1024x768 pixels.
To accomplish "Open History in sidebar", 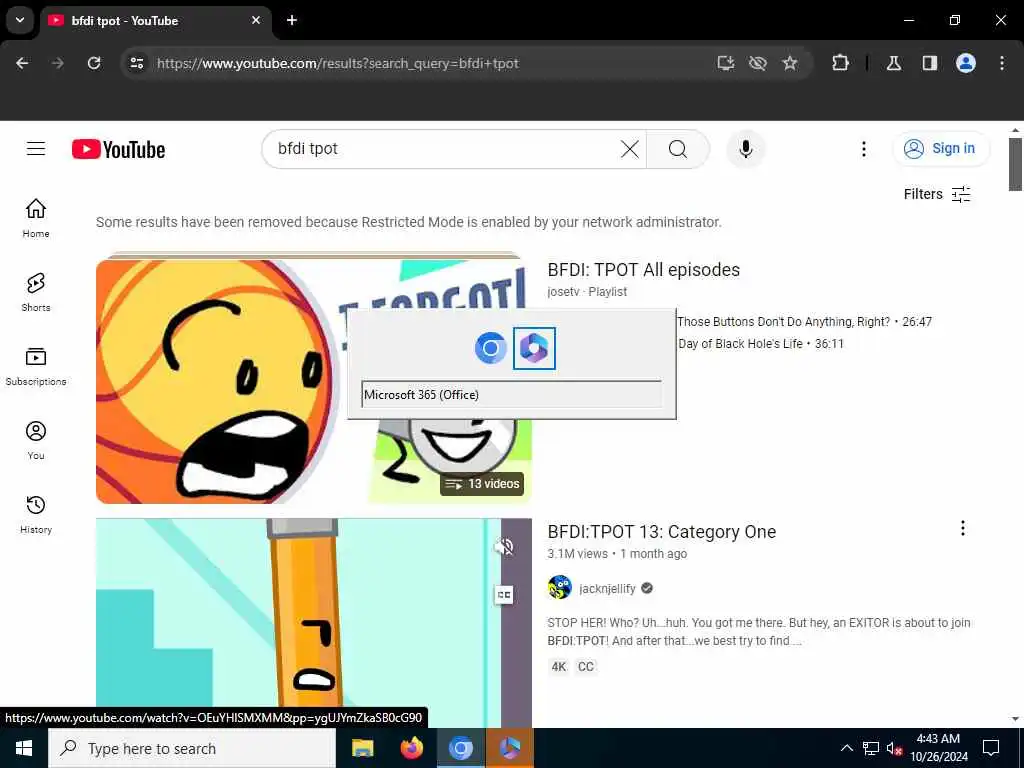I will click(x=36, y=514).
